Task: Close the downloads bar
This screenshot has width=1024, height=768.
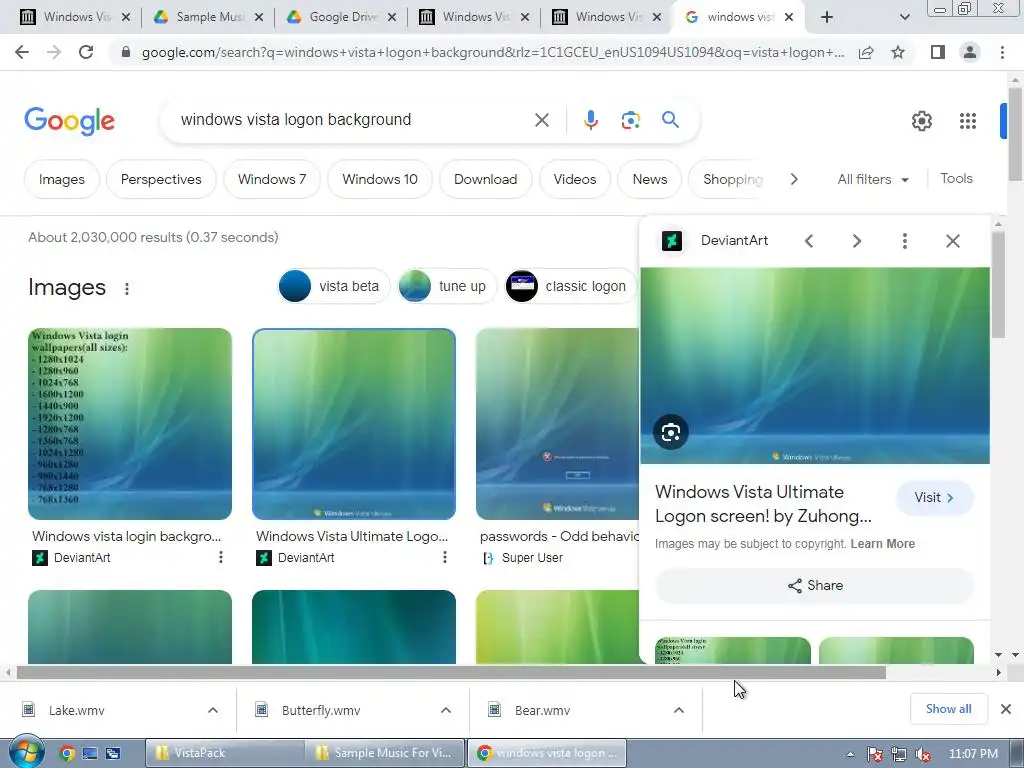Action: point(1006,709)
